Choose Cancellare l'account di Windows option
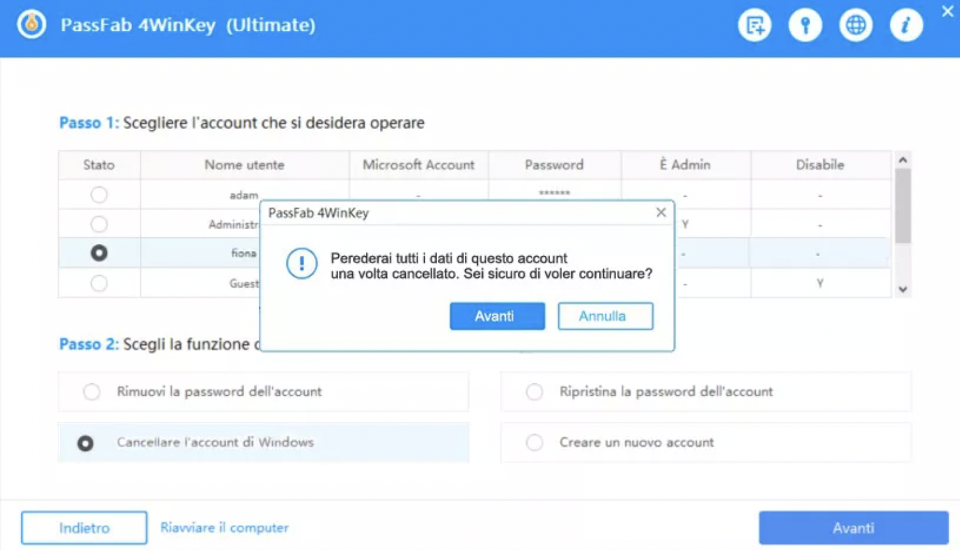The width and height of the screenshot is (960, 550). tap(263, 442)
